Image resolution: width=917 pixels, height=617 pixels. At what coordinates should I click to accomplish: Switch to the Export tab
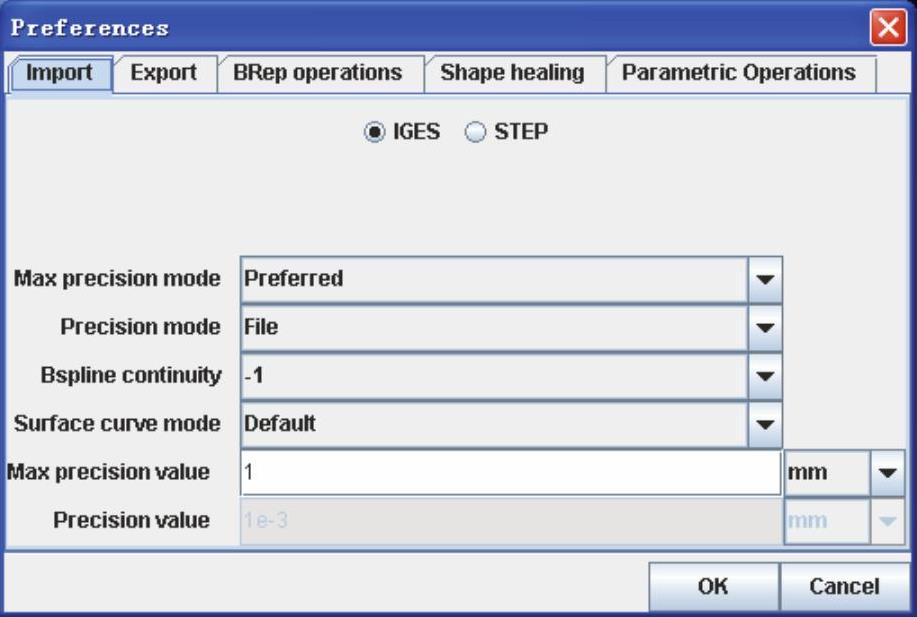click(163, 73)
